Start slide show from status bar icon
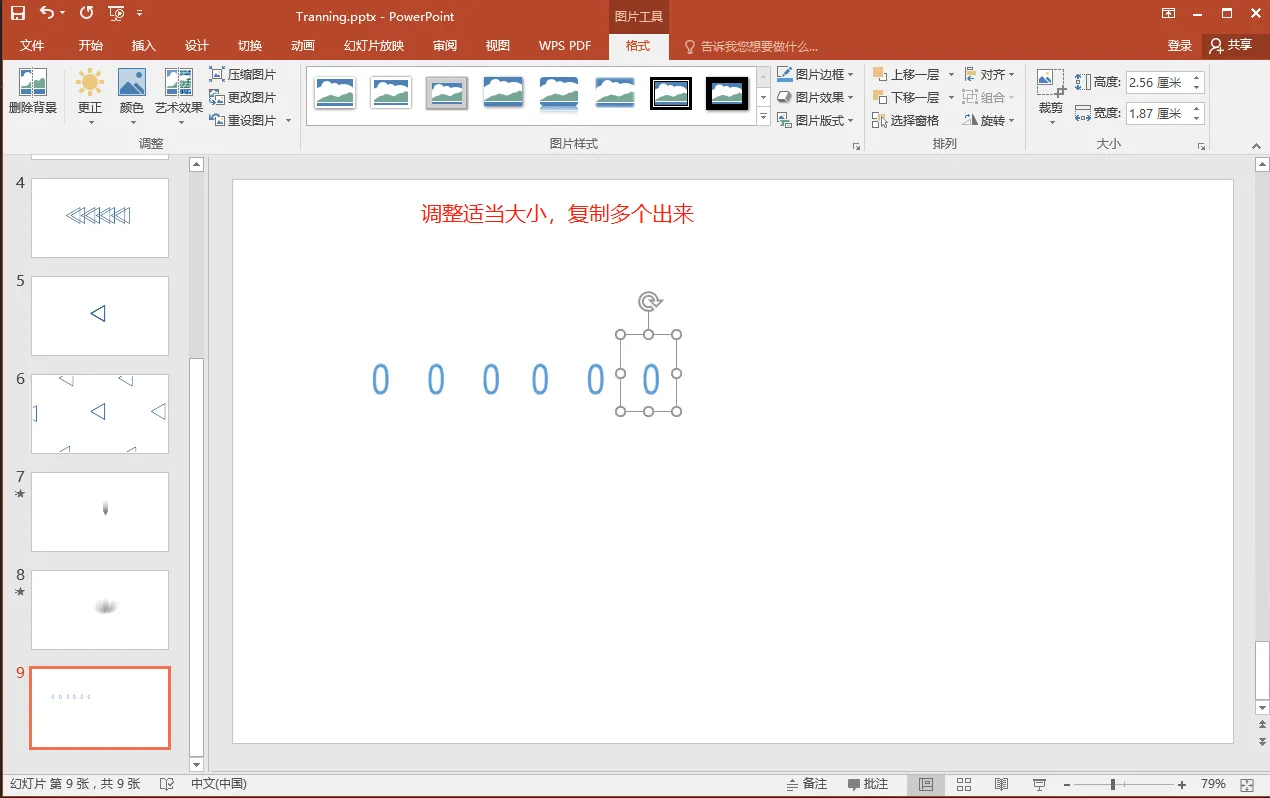 (x=1039, y=785)
